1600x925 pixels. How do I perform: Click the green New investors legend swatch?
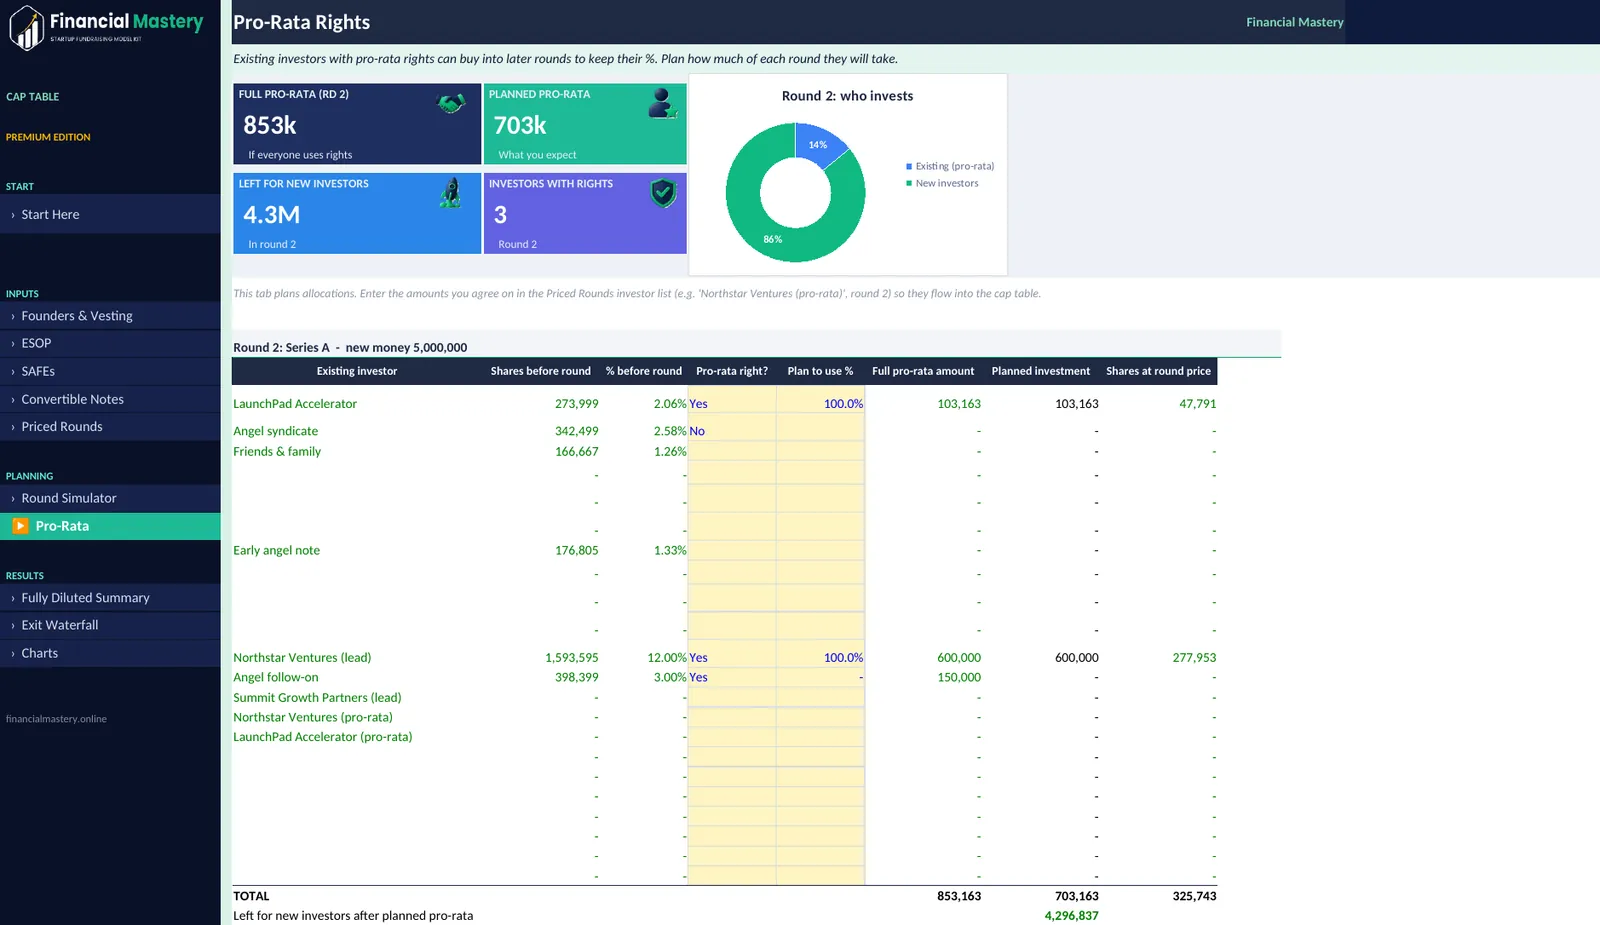909,184
